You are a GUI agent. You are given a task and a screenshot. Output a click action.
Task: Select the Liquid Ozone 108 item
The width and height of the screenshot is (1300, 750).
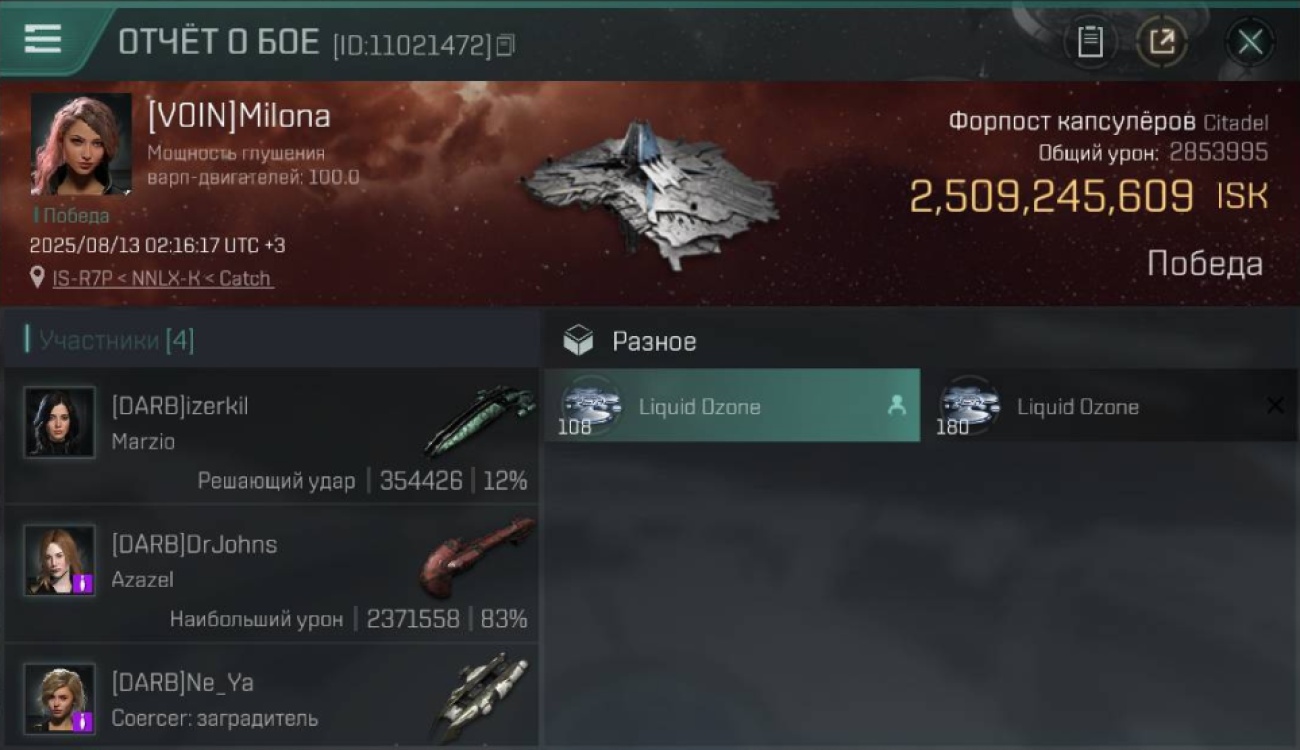coord(732,405)
